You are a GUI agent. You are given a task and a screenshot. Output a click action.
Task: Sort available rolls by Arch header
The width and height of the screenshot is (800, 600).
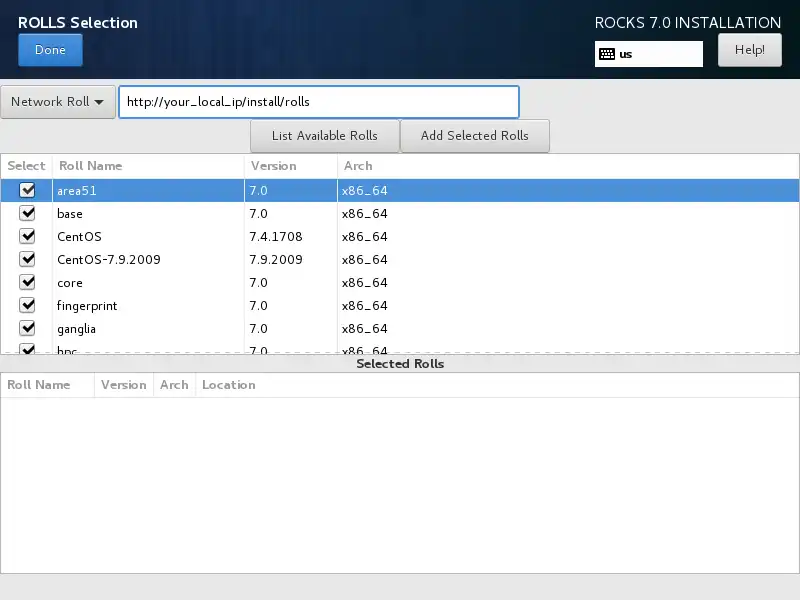[x=568, y=166]
